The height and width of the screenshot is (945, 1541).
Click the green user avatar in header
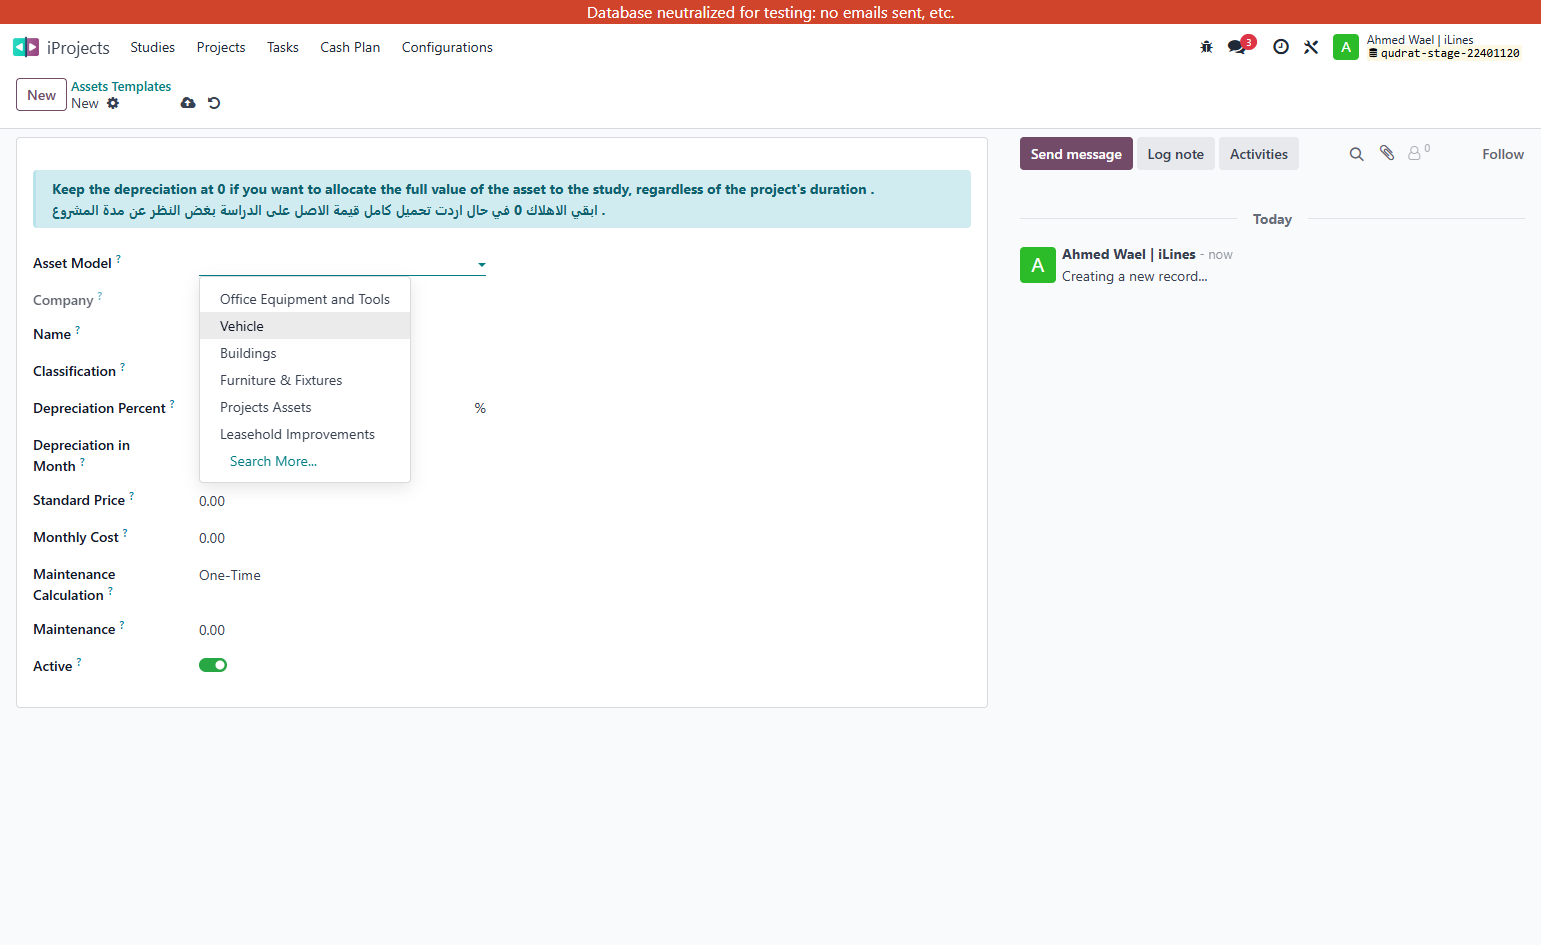(1346, 47)
